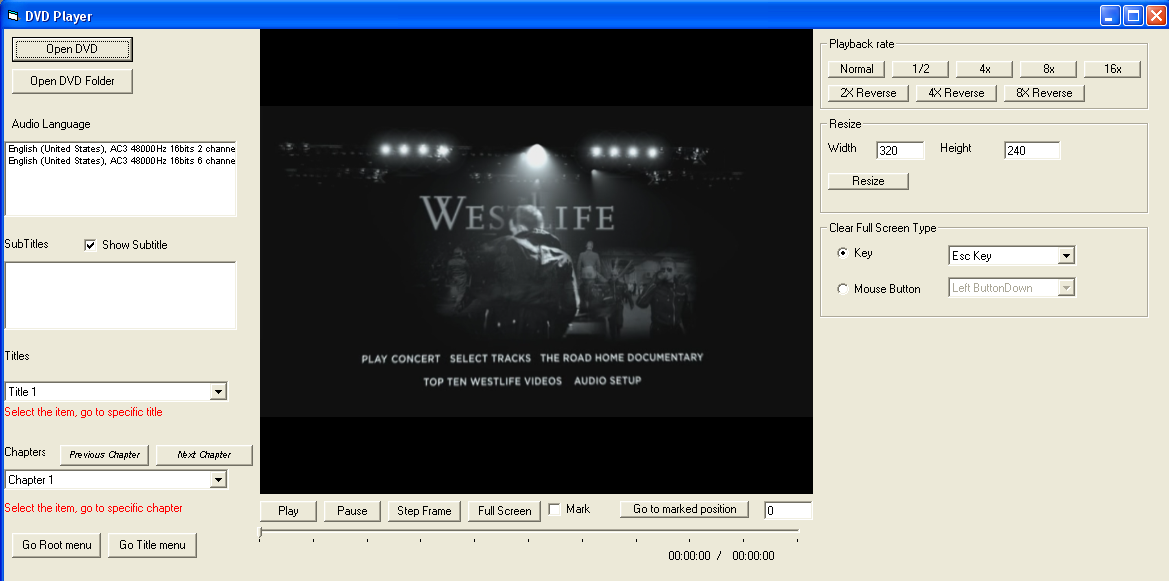
Task: Enable the Mark checkbox
Action: coord(555,510)
